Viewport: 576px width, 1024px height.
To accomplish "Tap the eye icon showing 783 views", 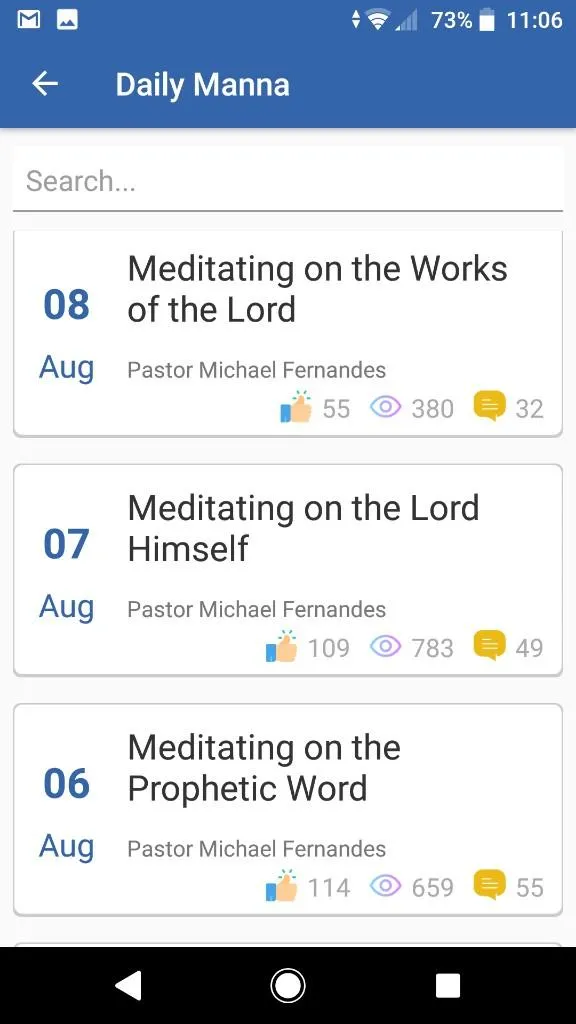I will tap(385, 647).
